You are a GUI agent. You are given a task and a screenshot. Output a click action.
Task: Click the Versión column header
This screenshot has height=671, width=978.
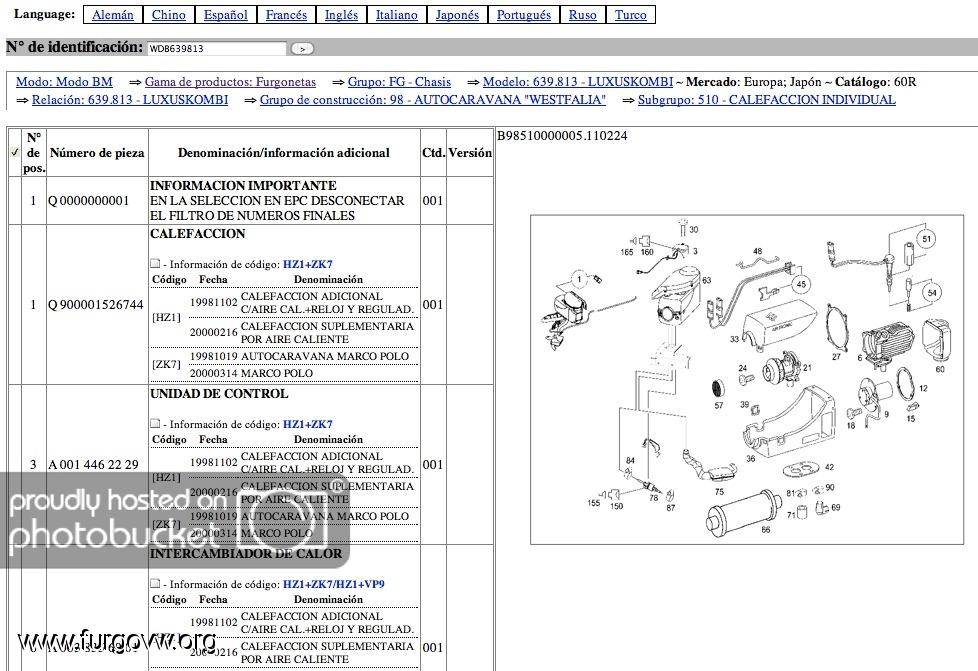click(470, 153)
